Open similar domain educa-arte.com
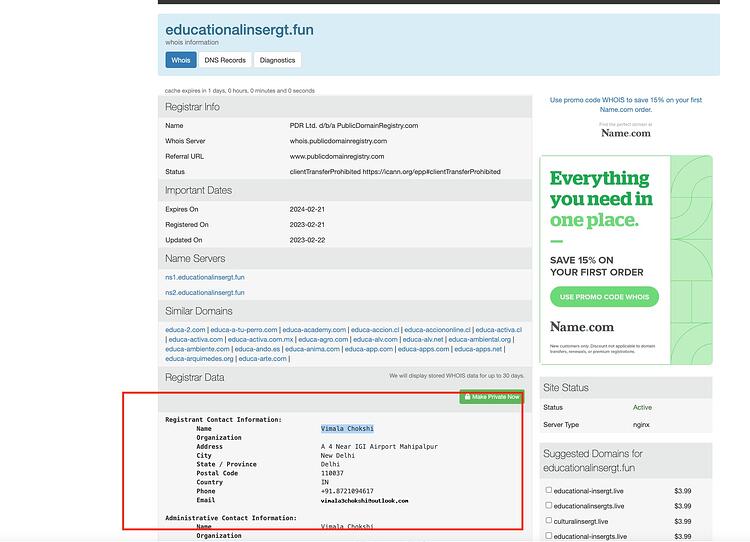 262,358
